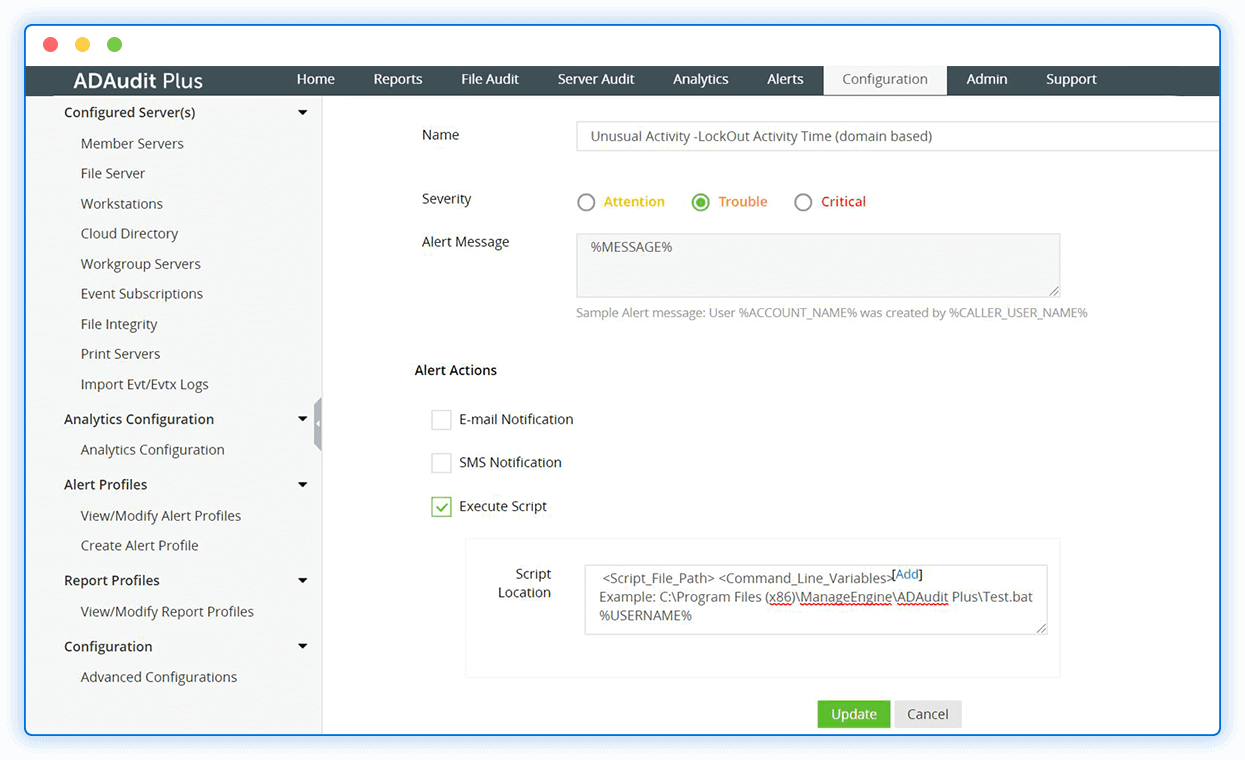Click the Add link in Script Location
Viewport: 1245px width, 760px height.
(907, 575)
